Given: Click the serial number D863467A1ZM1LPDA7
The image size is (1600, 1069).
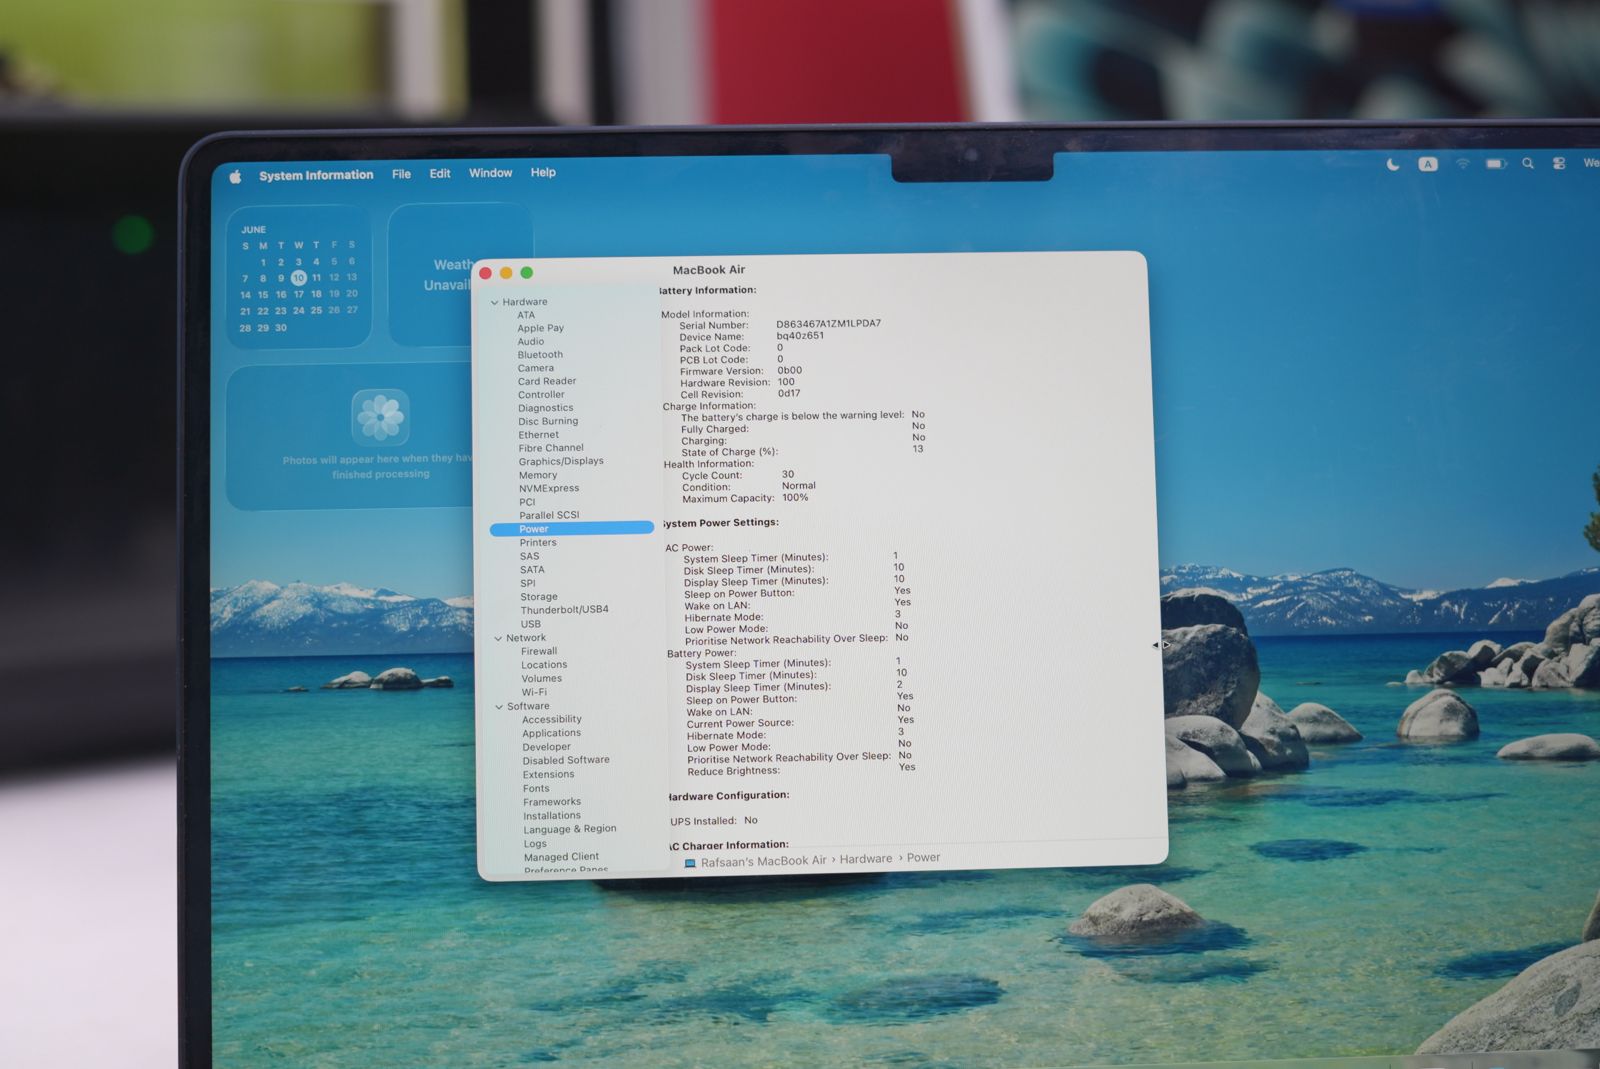Looking at the screenshot, I should (829, 324).
